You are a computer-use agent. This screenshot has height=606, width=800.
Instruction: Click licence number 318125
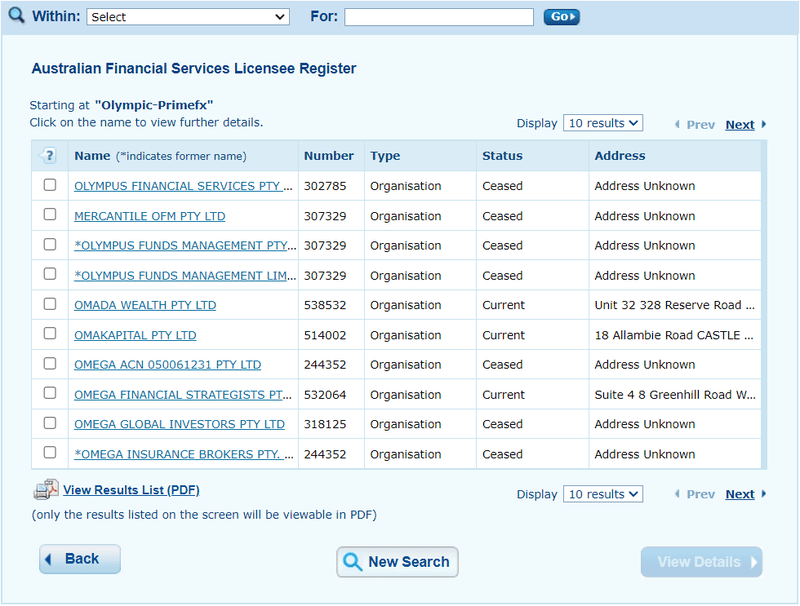(325, 424)
